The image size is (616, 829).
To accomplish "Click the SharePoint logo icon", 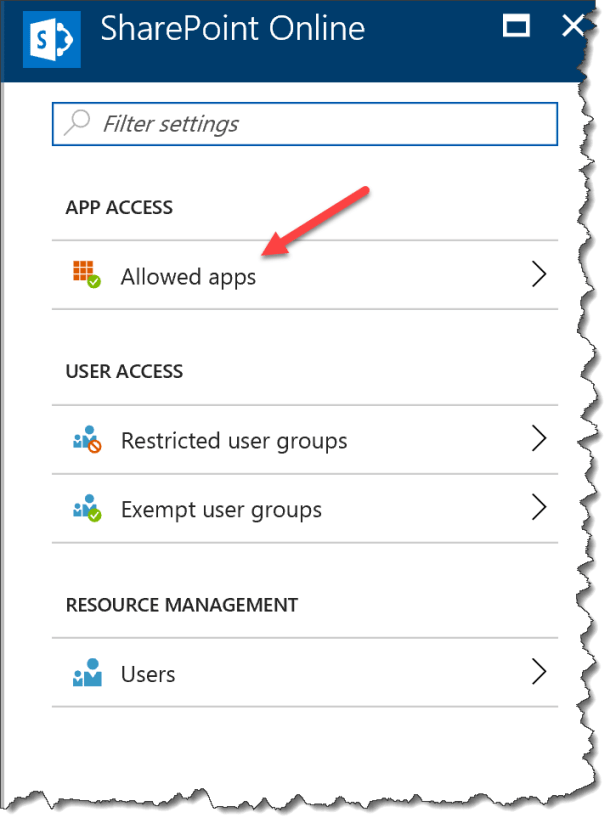I will (52, 39).
